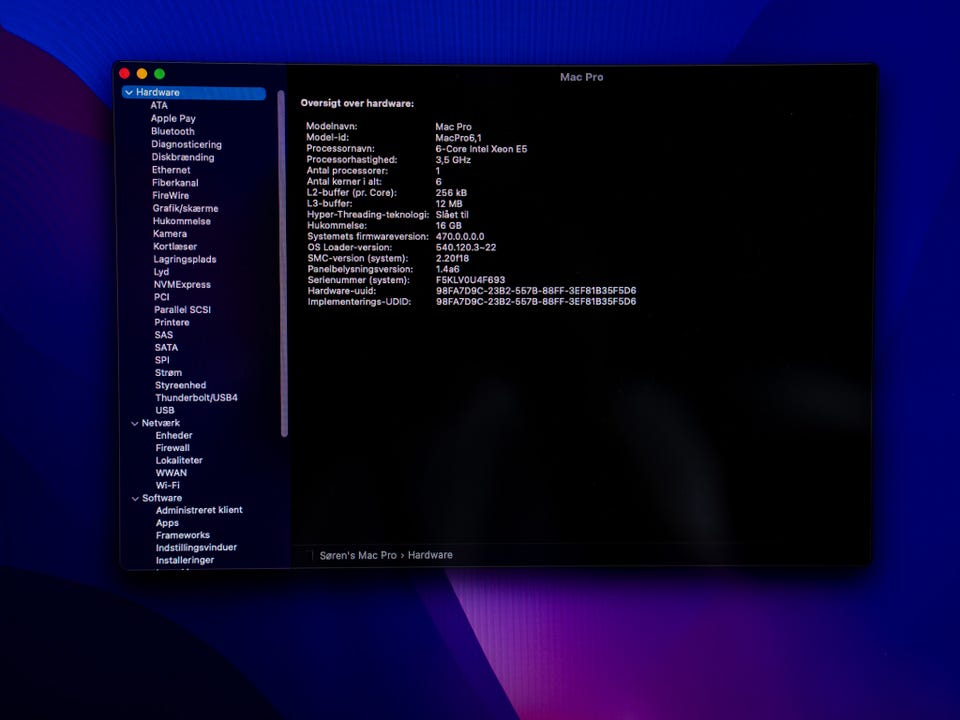Open Installeringer under Software

(x=185, y=560)
